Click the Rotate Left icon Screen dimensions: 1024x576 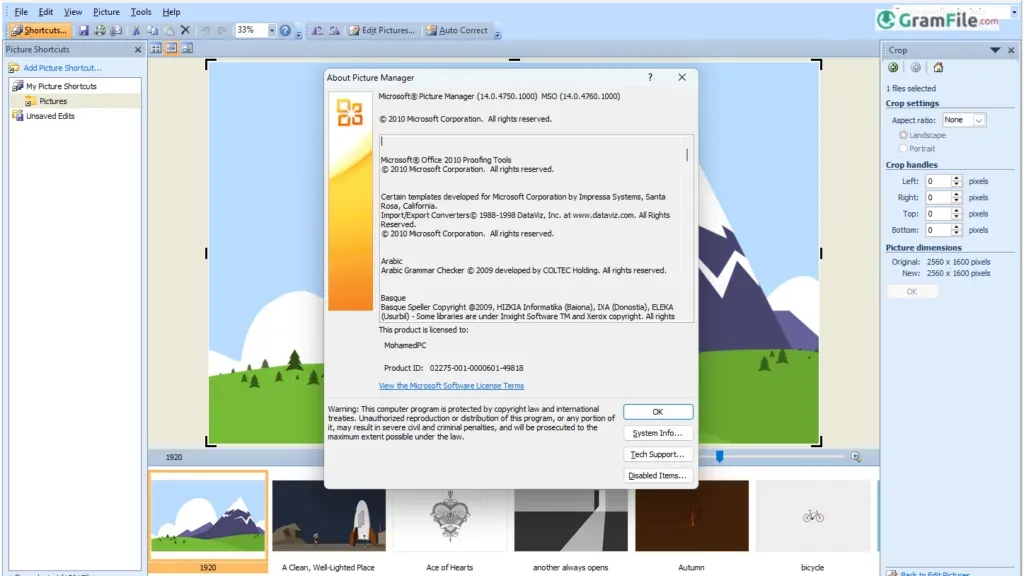[x=317, y=30]
